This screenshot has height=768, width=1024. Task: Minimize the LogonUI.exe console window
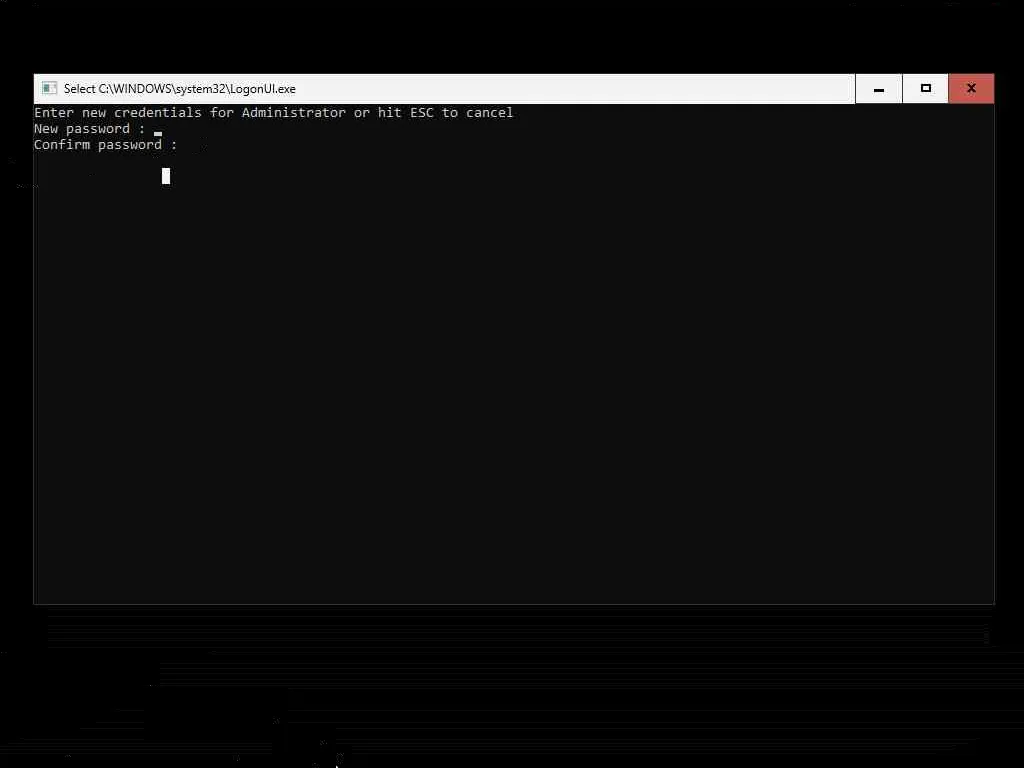[878, 89]
